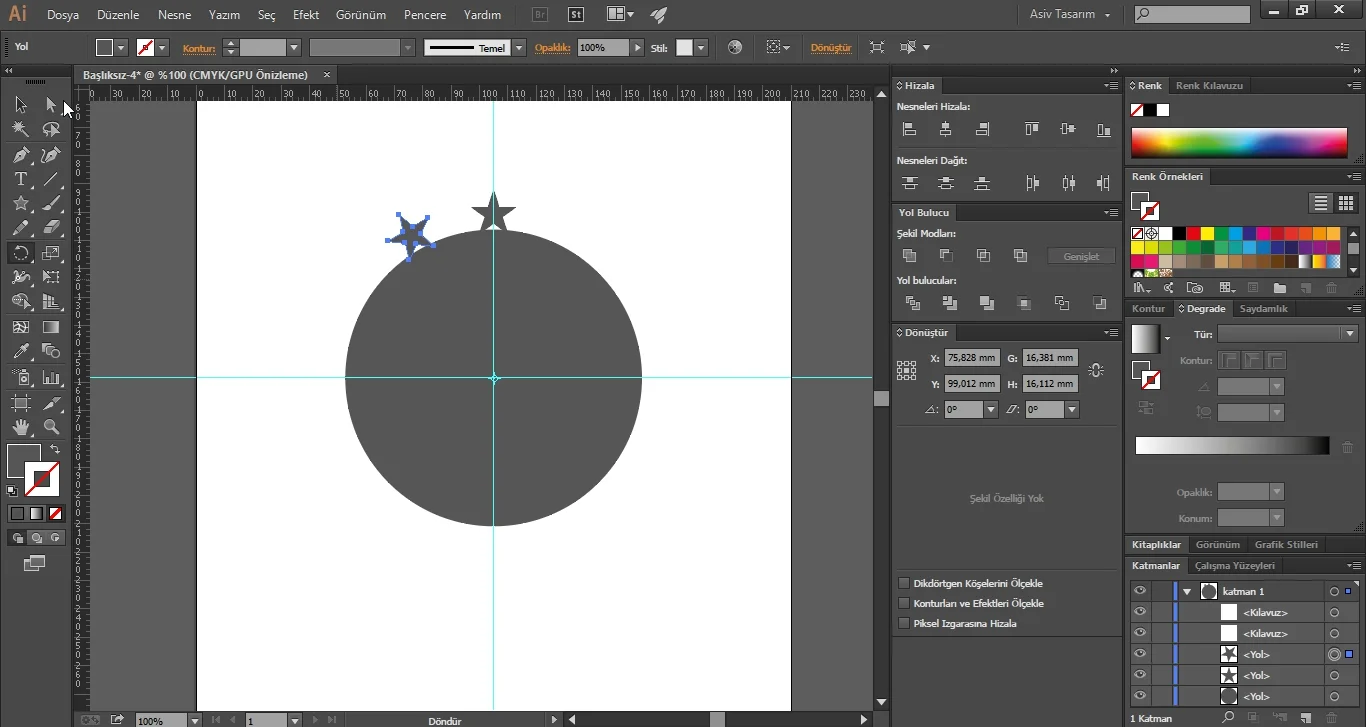Open shear angle dropdown in Dönüştür

[1072, 409]
